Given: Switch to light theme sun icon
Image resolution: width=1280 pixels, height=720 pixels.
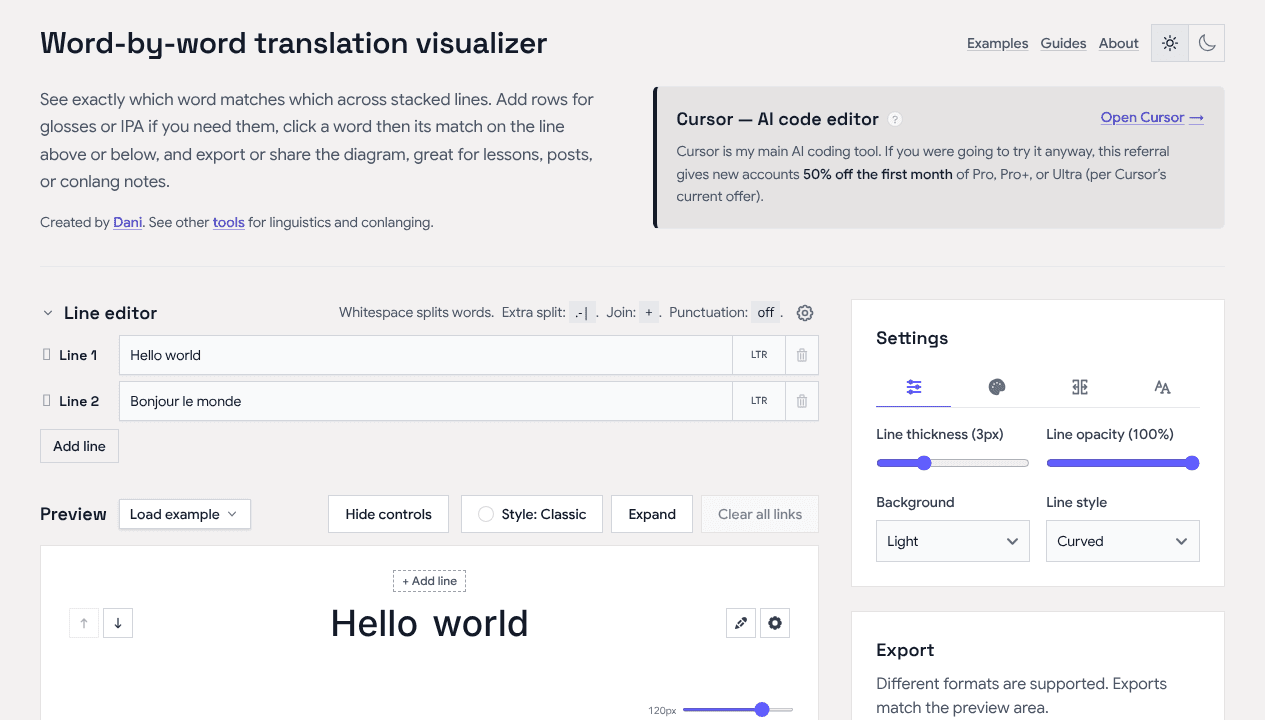Looking at the screenshot, I should 1170,43.
